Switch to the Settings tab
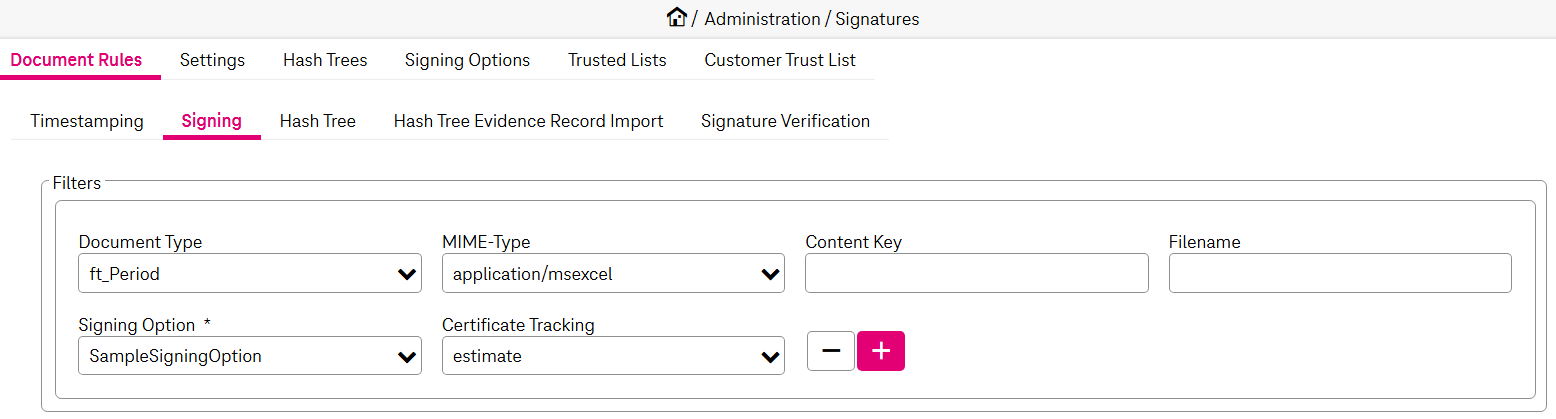Image resolution: width=1556 pixels, height=419 pixels. click(x=212, y=60)
